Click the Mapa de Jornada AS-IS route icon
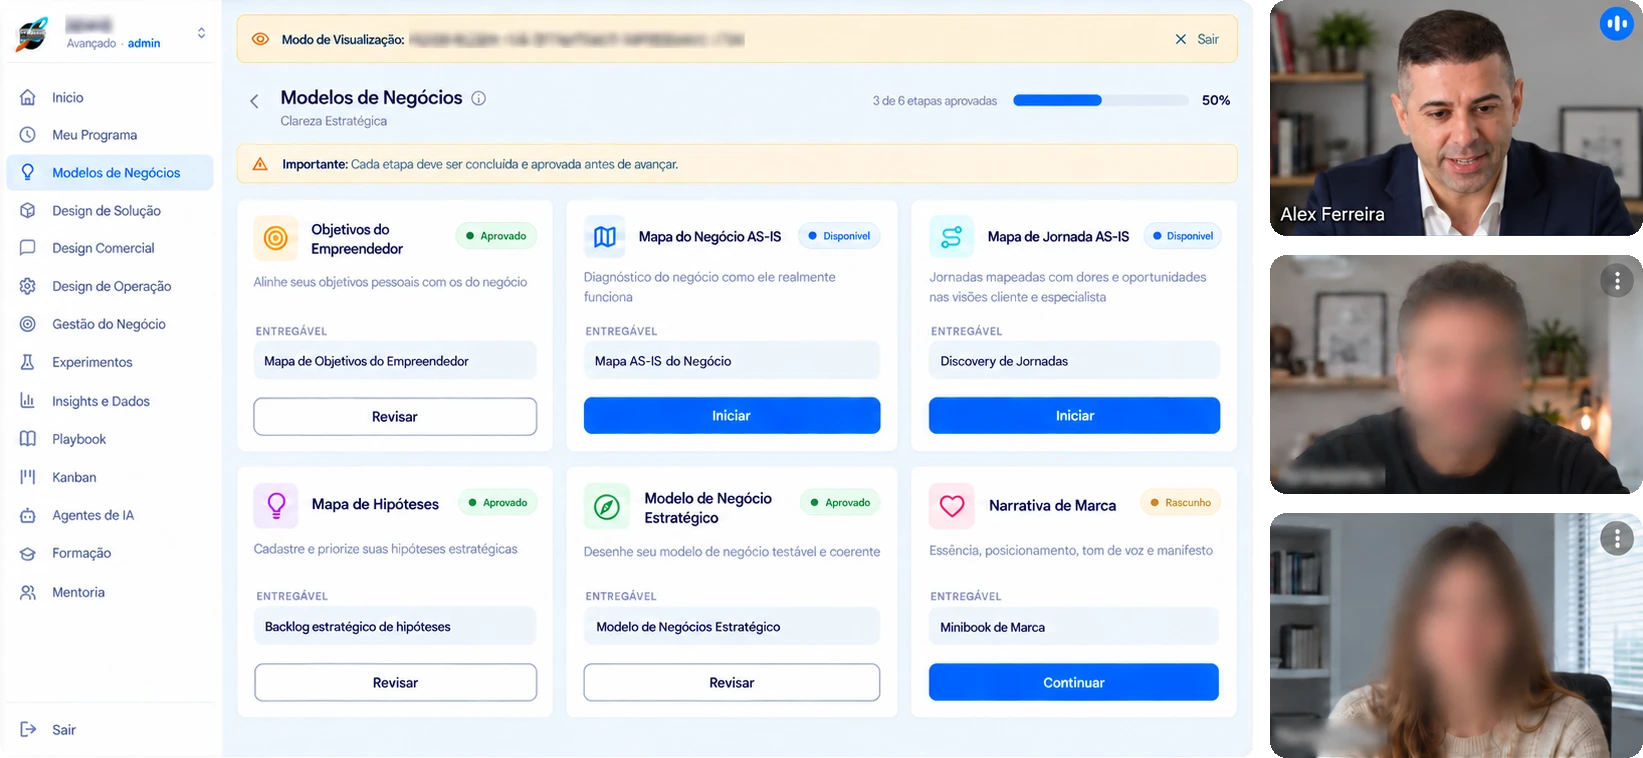The image size is (1643, 758). coord(951,237)
